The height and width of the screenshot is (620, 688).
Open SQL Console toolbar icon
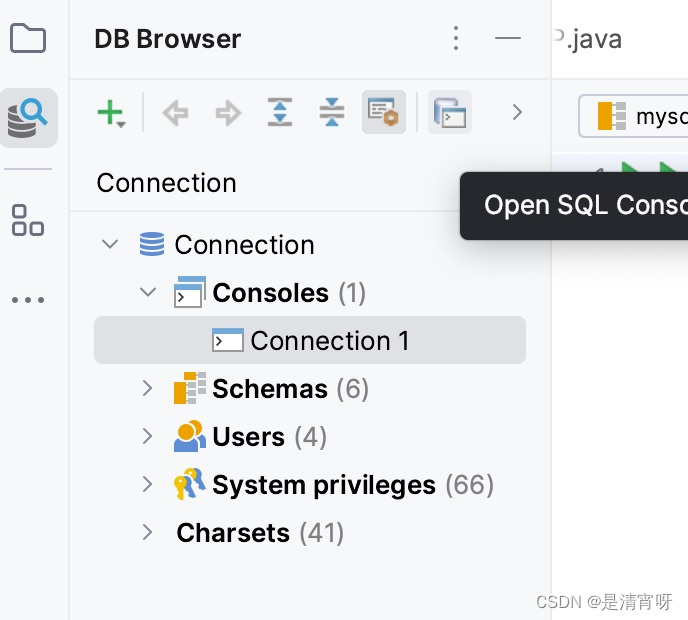(450, 112)
